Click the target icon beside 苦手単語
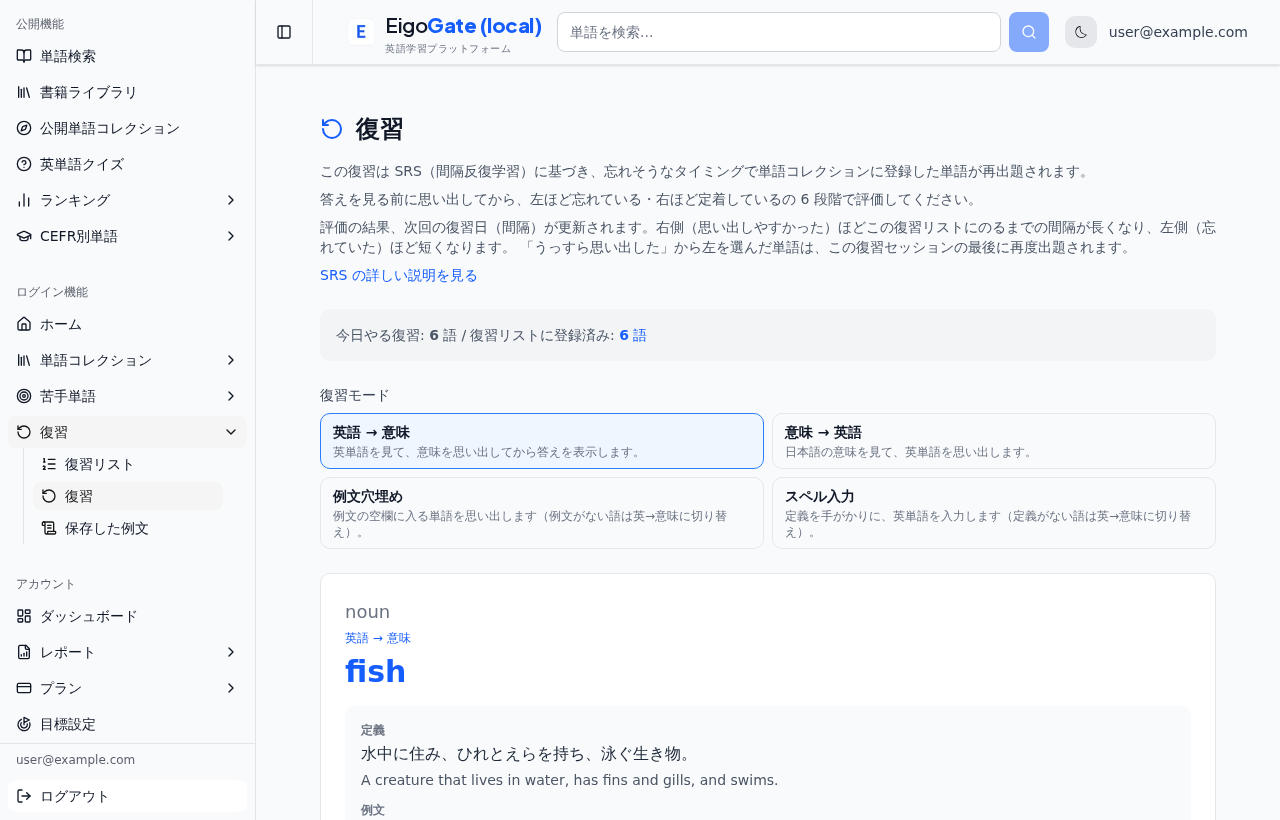The height and width of the screenshot is (820, 1280). 24,396
